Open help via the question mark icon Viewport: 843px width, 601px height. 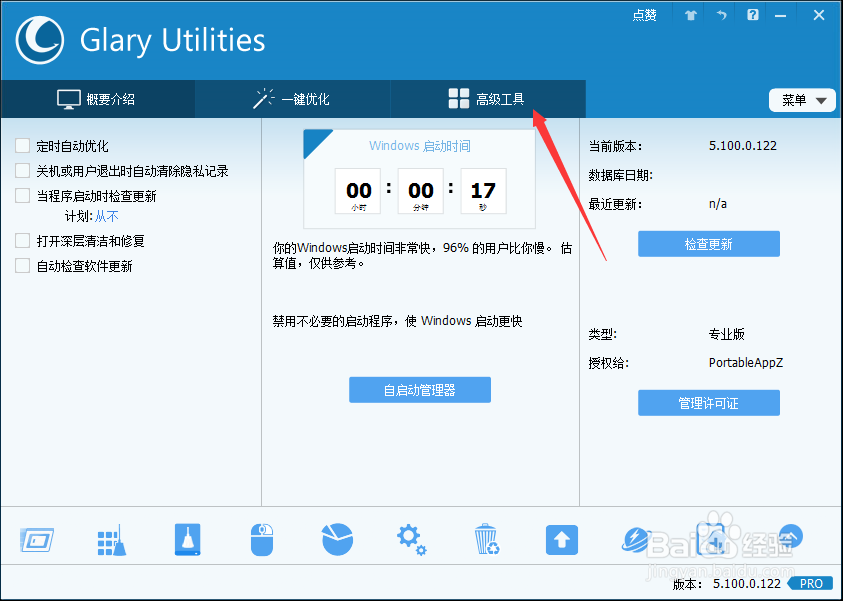(x=752, y=15)
